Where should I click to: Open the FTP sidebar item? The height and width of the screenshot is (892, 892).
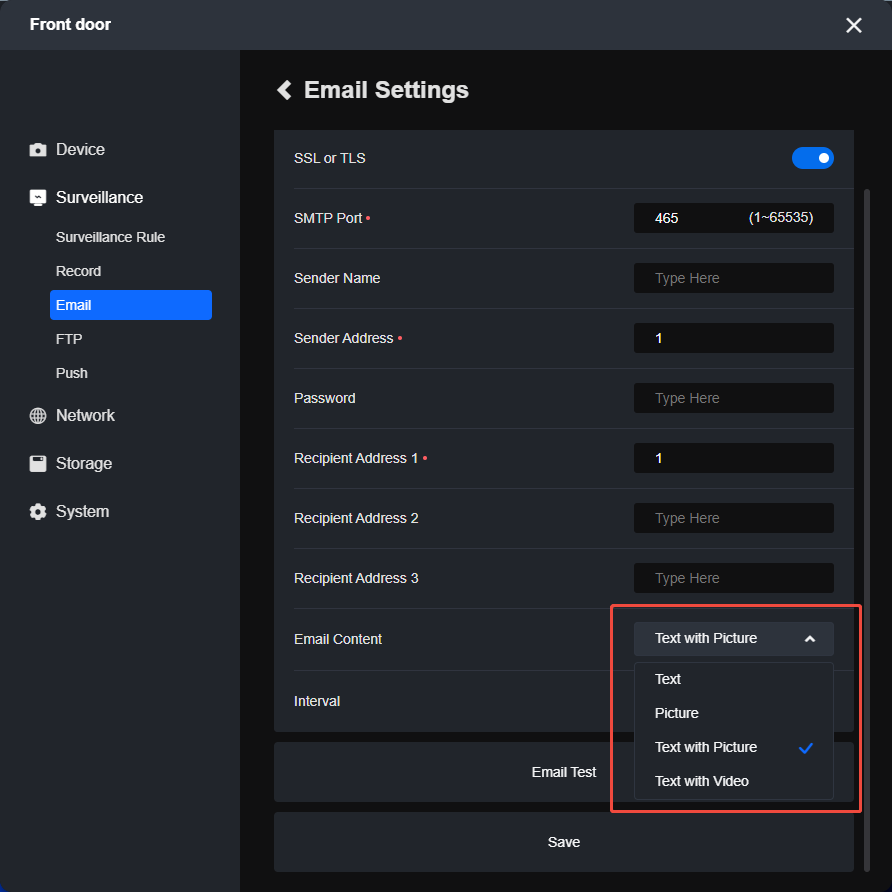69,339
